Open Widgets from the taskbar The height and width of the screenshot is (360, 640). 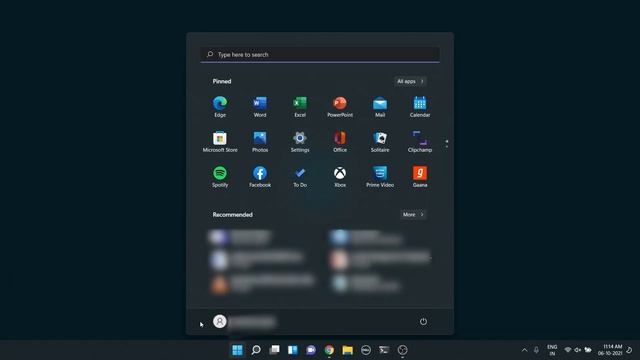tap(293, 350)
